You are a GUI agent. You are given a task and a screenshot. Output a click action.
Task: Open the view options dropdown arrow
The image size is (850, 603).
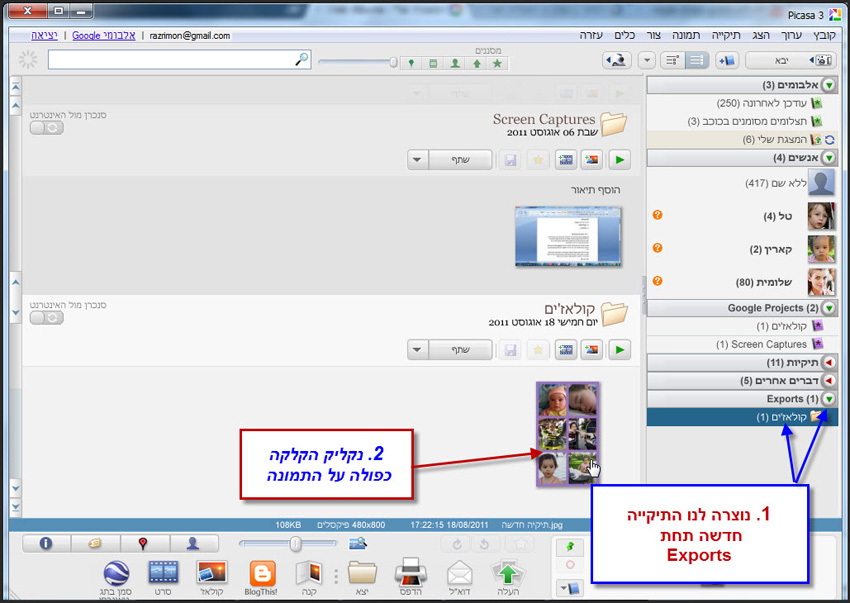(x=647, y=60)
